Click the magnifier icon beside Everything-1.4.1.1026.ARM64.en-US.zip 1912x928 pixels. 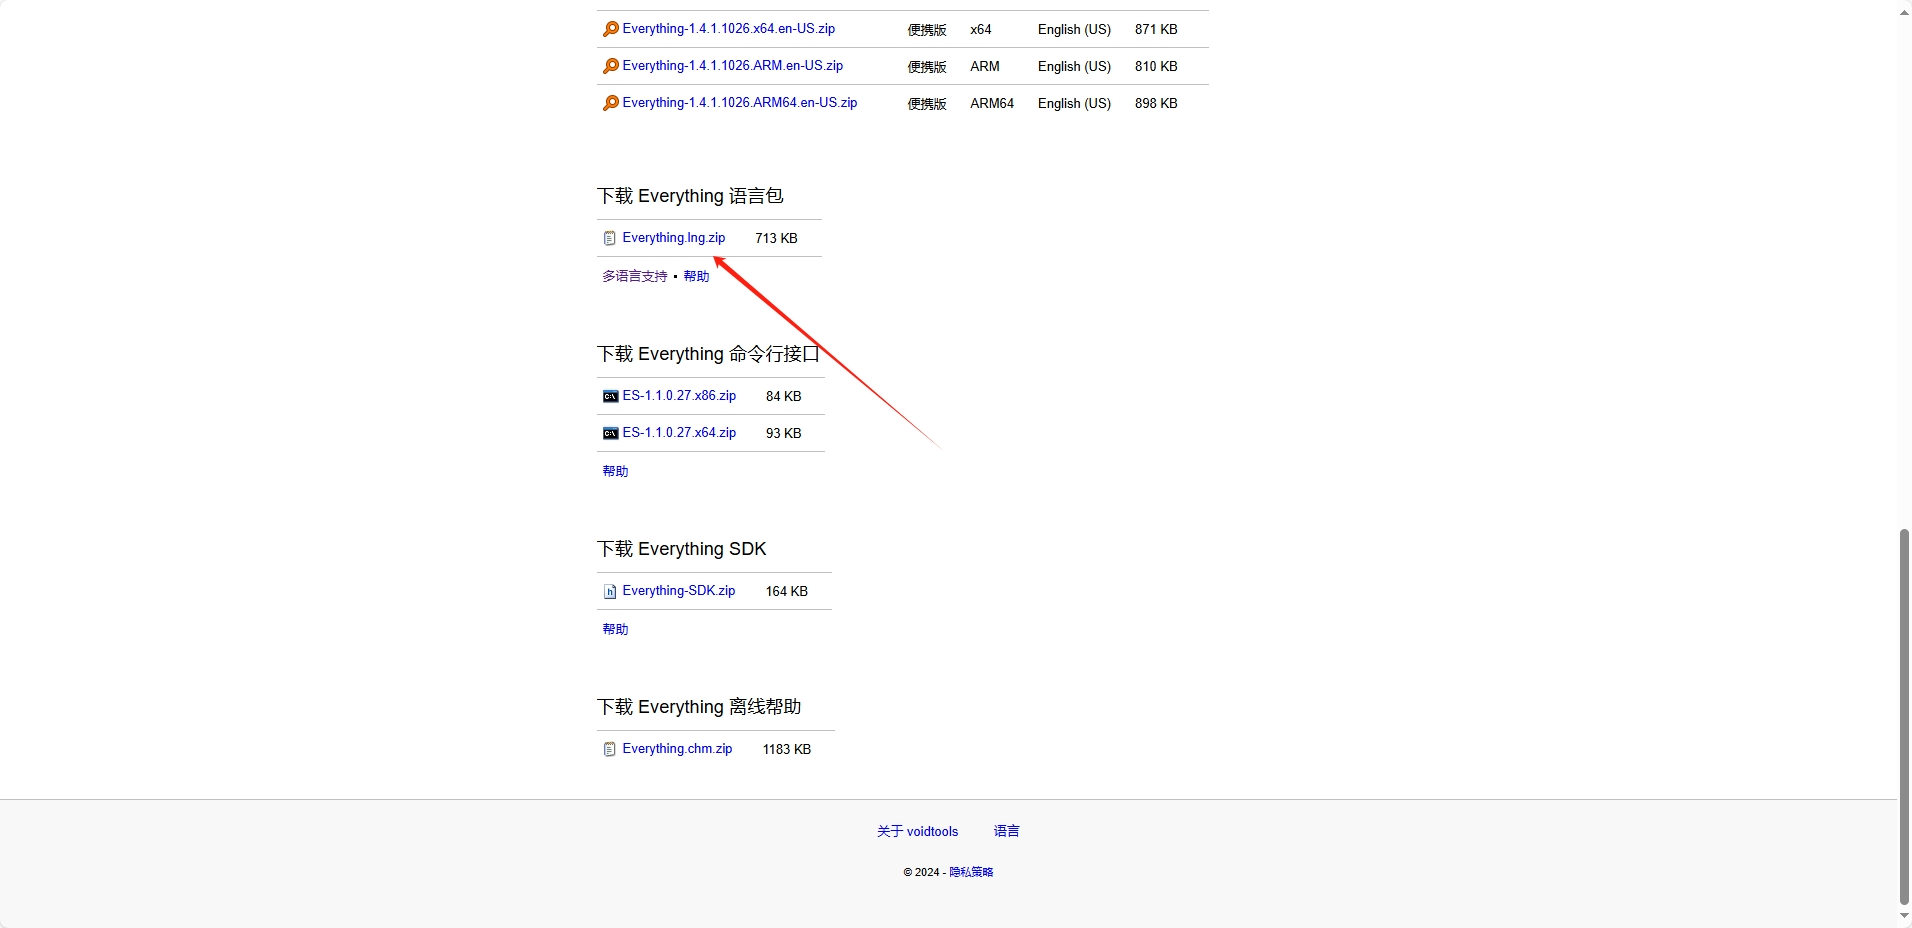[610, 103]
